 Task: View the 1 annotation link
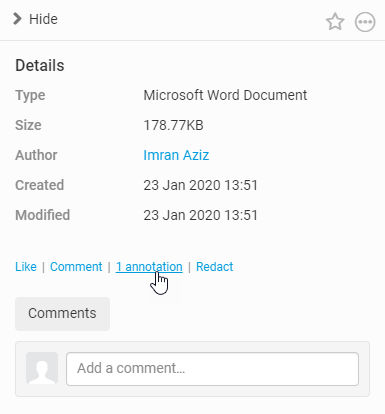149,267
